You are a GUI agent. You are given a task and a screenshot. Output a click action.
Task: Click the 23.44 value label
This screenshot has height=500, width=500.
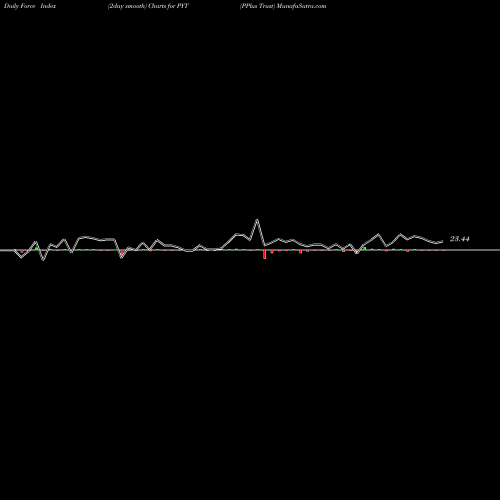pyautogui.click(x=460, y=239)
